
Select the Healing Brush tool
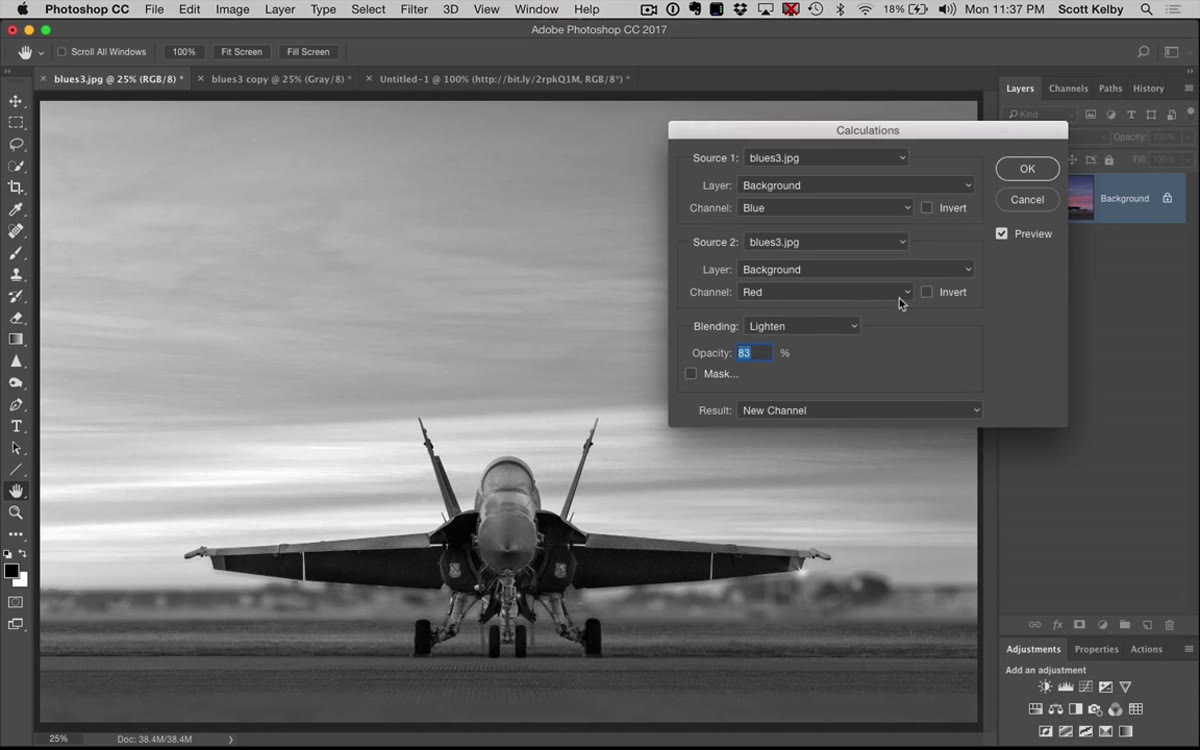[x=16, y=231]
